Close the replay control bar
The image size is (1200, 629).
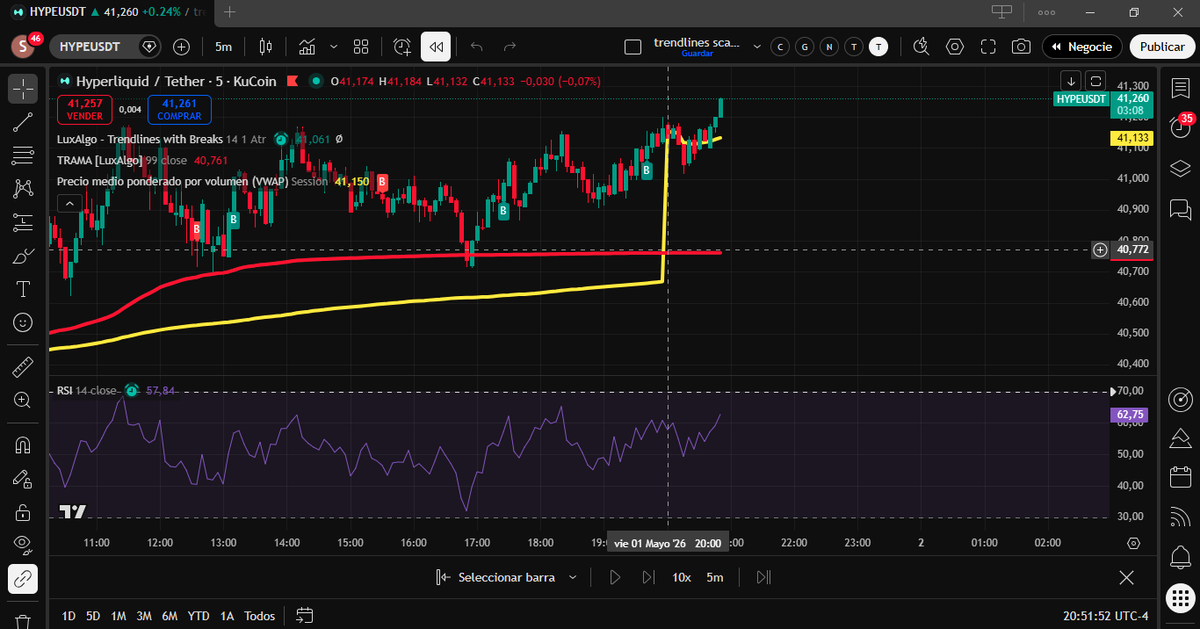coord(1127,577)
